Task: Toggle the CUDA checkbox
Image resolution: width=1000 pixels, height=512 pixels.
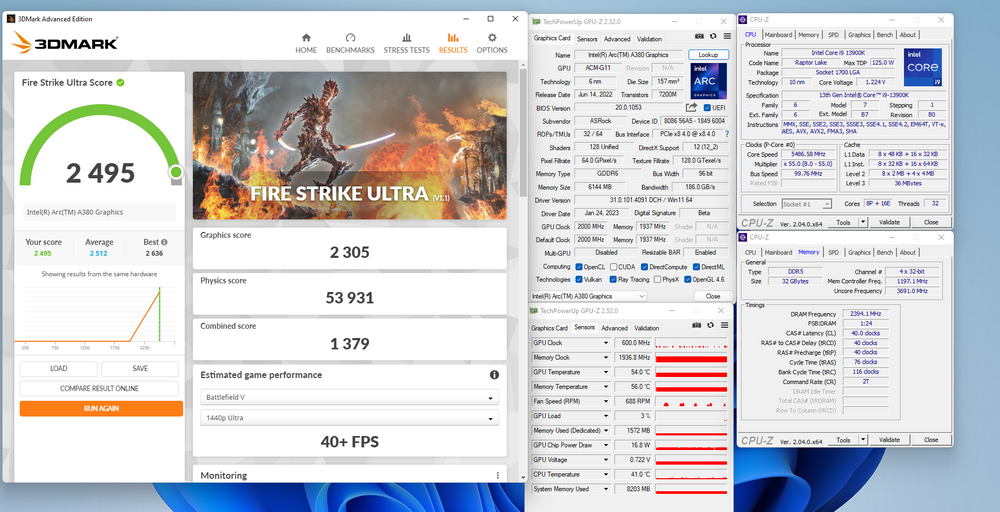Action: tap(613, 267)
